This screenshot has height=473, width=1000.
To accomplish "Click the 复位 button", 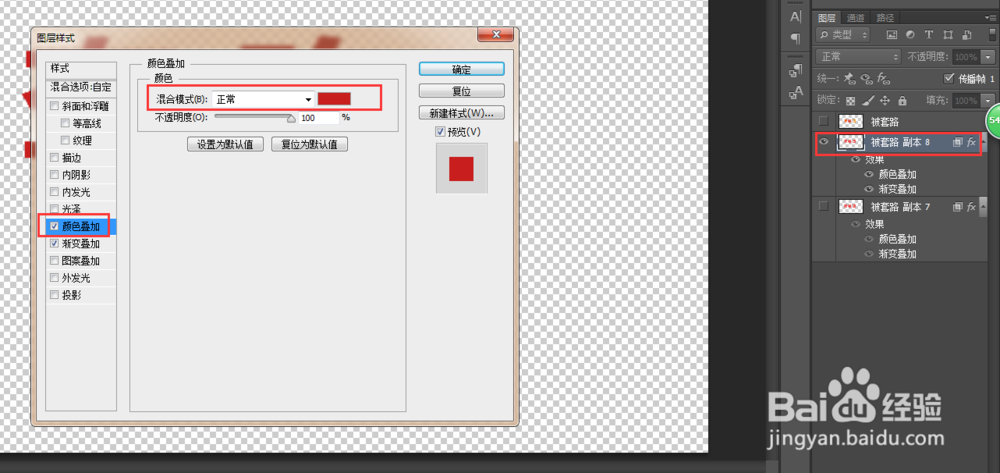I will (x=462, y=91).
